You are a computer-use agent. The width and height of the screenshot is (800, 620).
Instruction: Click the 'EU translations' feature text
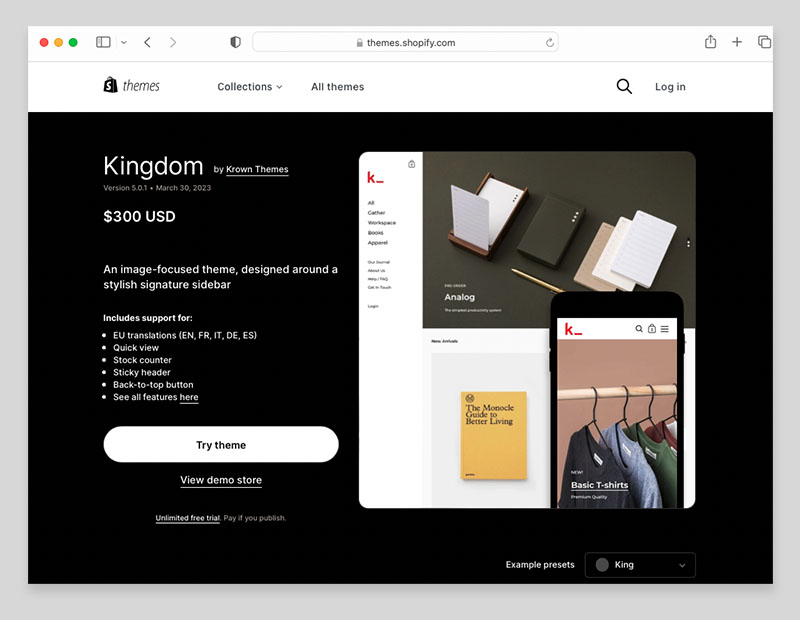coord(185,335)
